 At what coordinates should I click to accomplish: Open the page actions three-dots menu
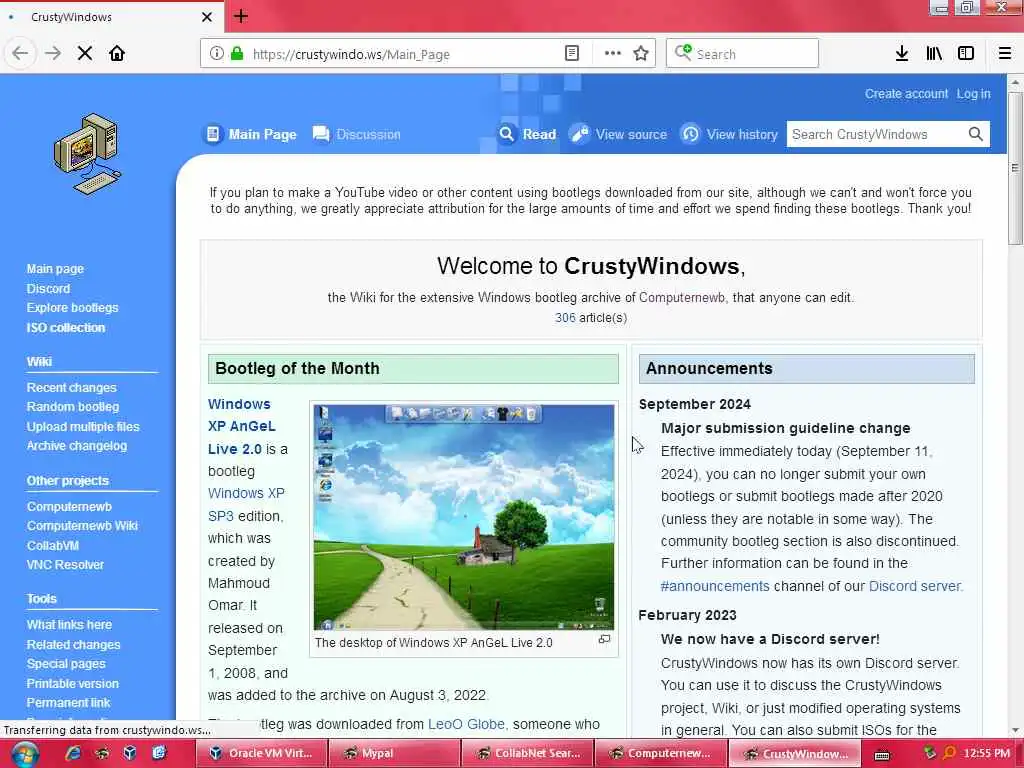pyautogui.click(x=613, y=54)
